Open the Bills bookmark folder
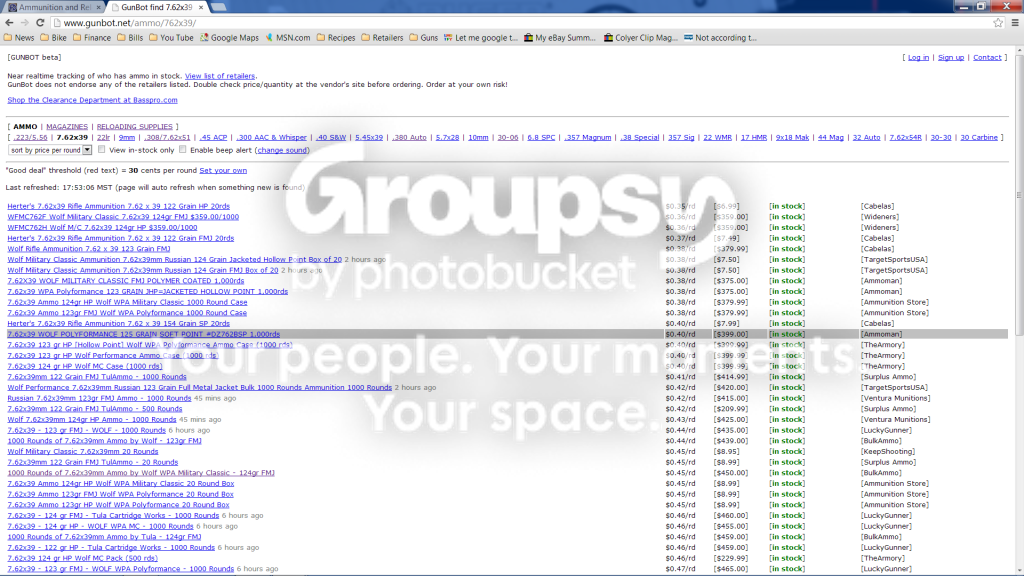1024x576 pixels. click(130, 38)
